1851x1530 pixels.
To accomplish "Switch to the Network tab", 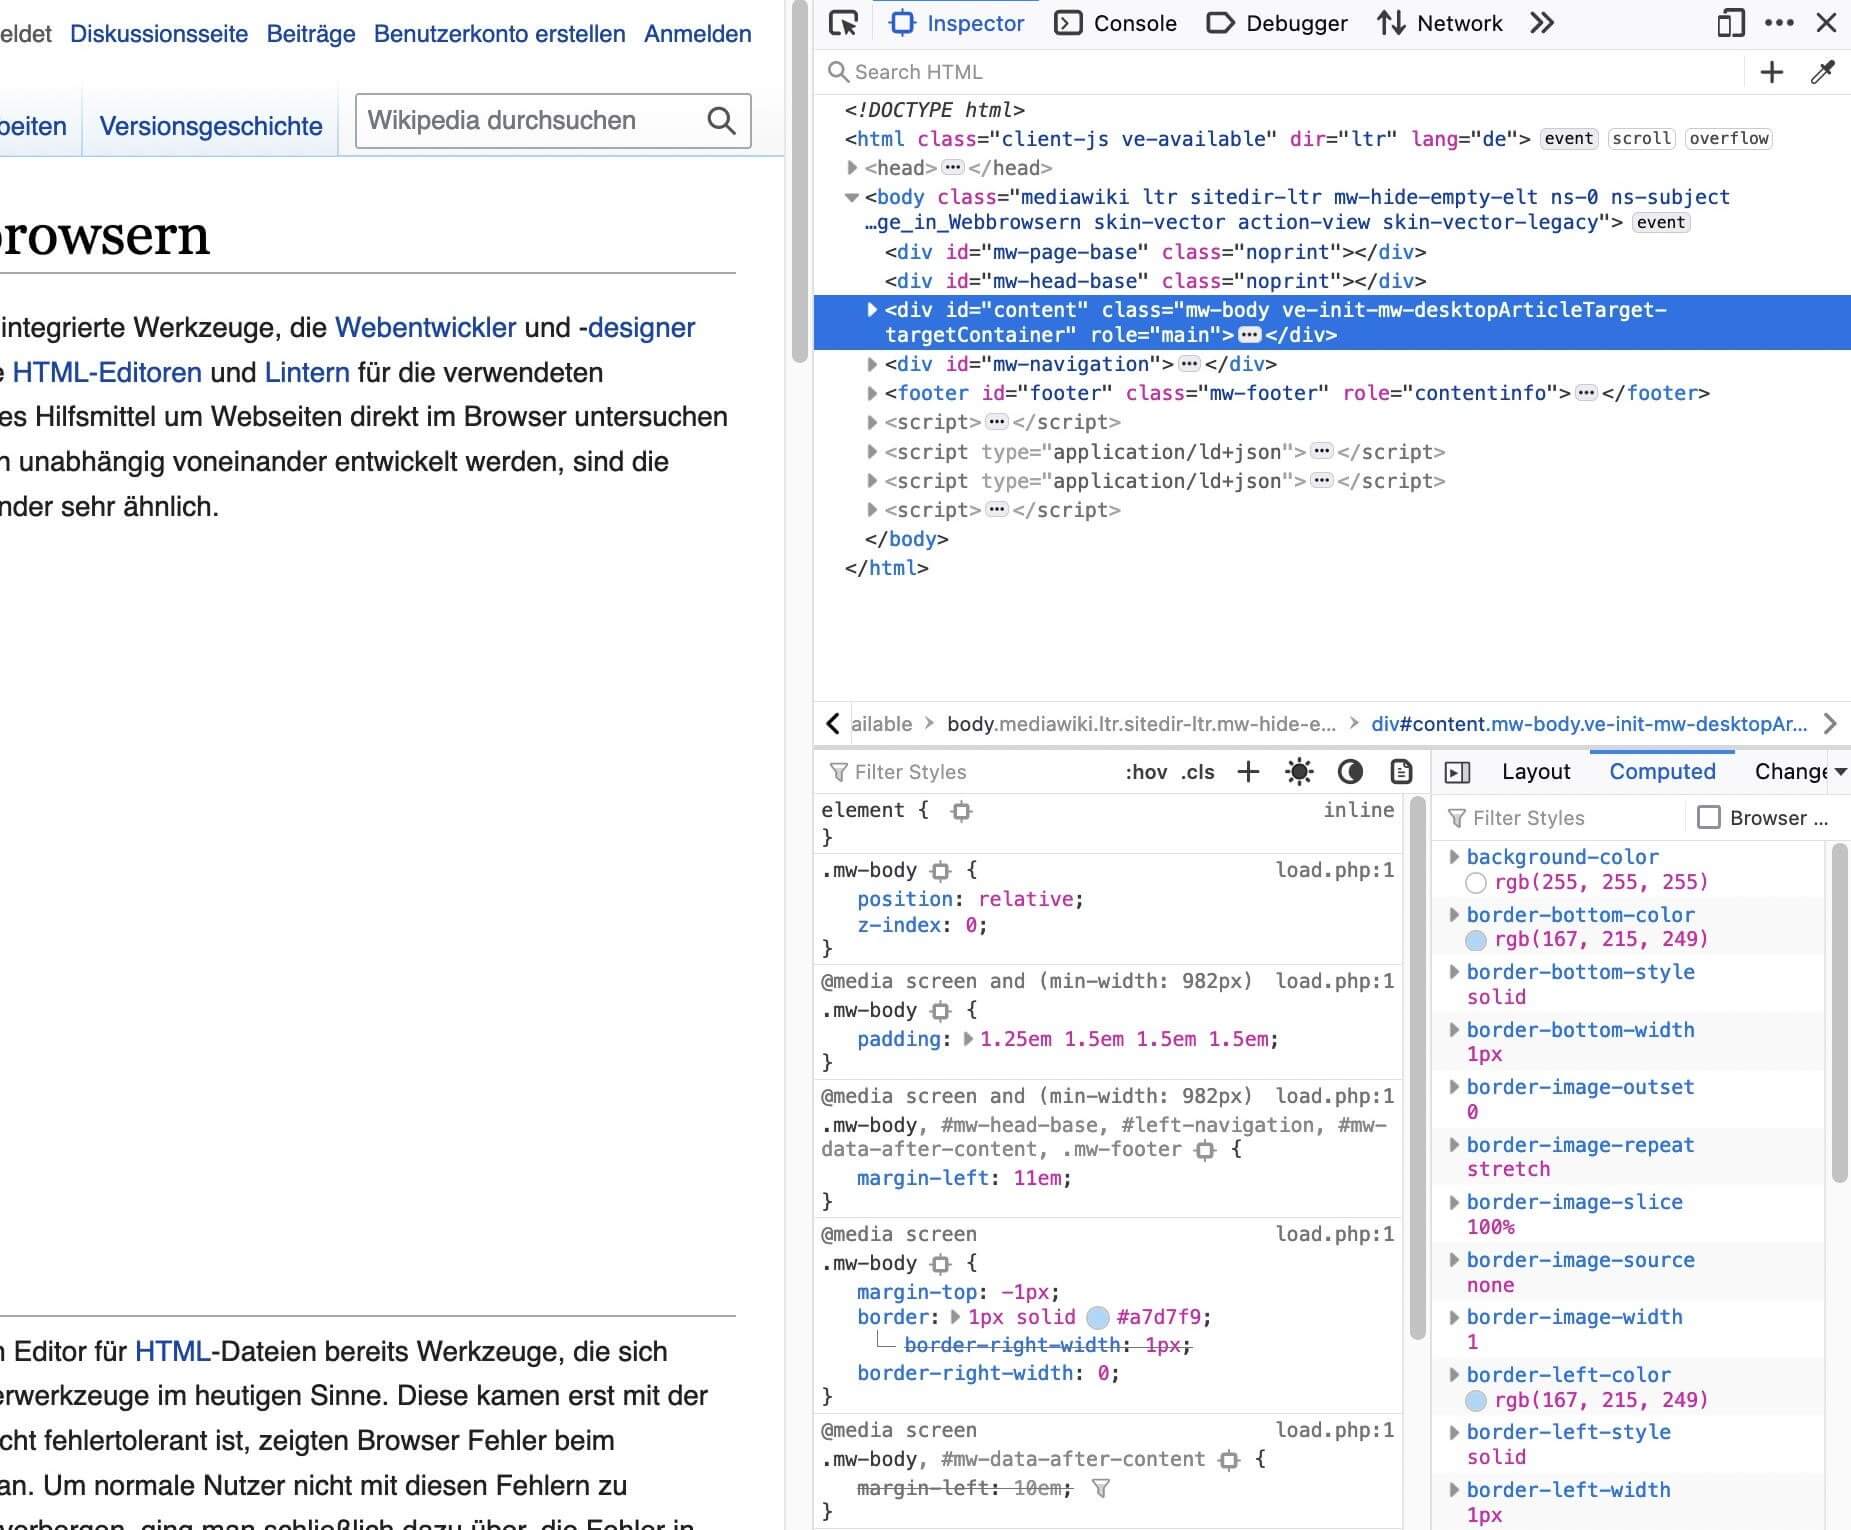I will click(1439, 23).
